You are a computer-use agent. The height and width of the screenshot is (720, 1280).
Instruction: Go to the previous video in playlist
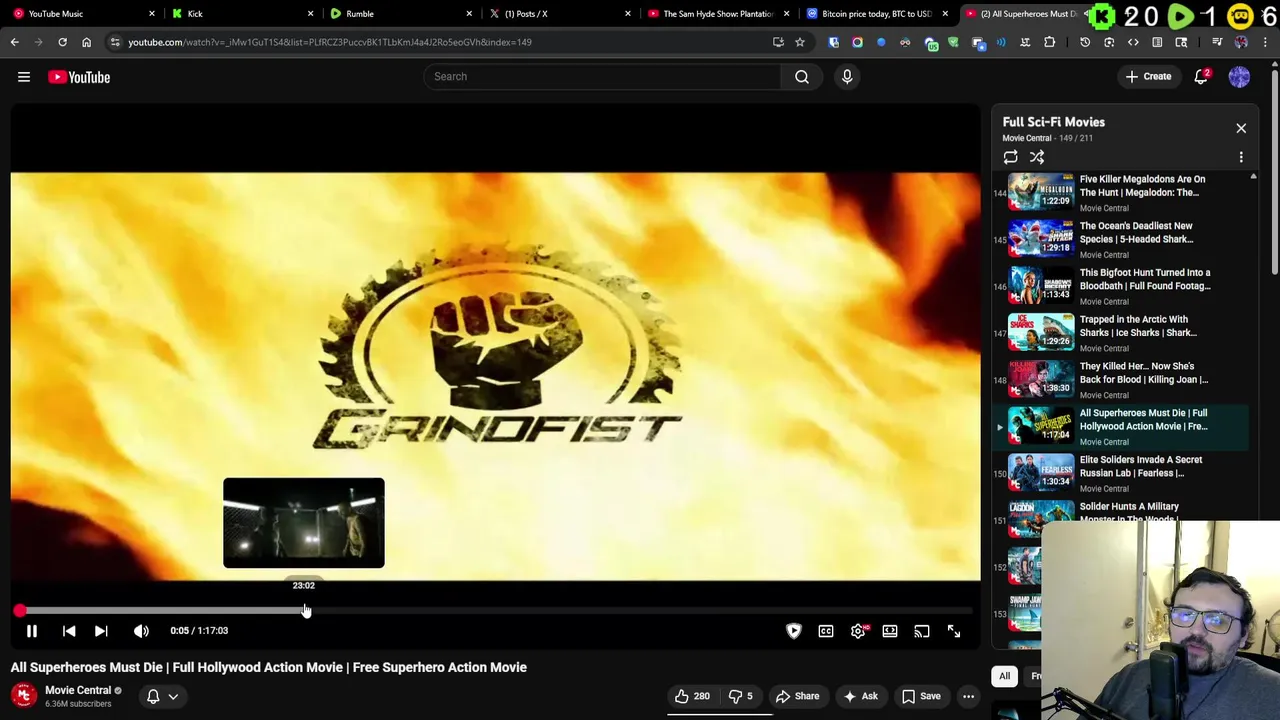69,631
